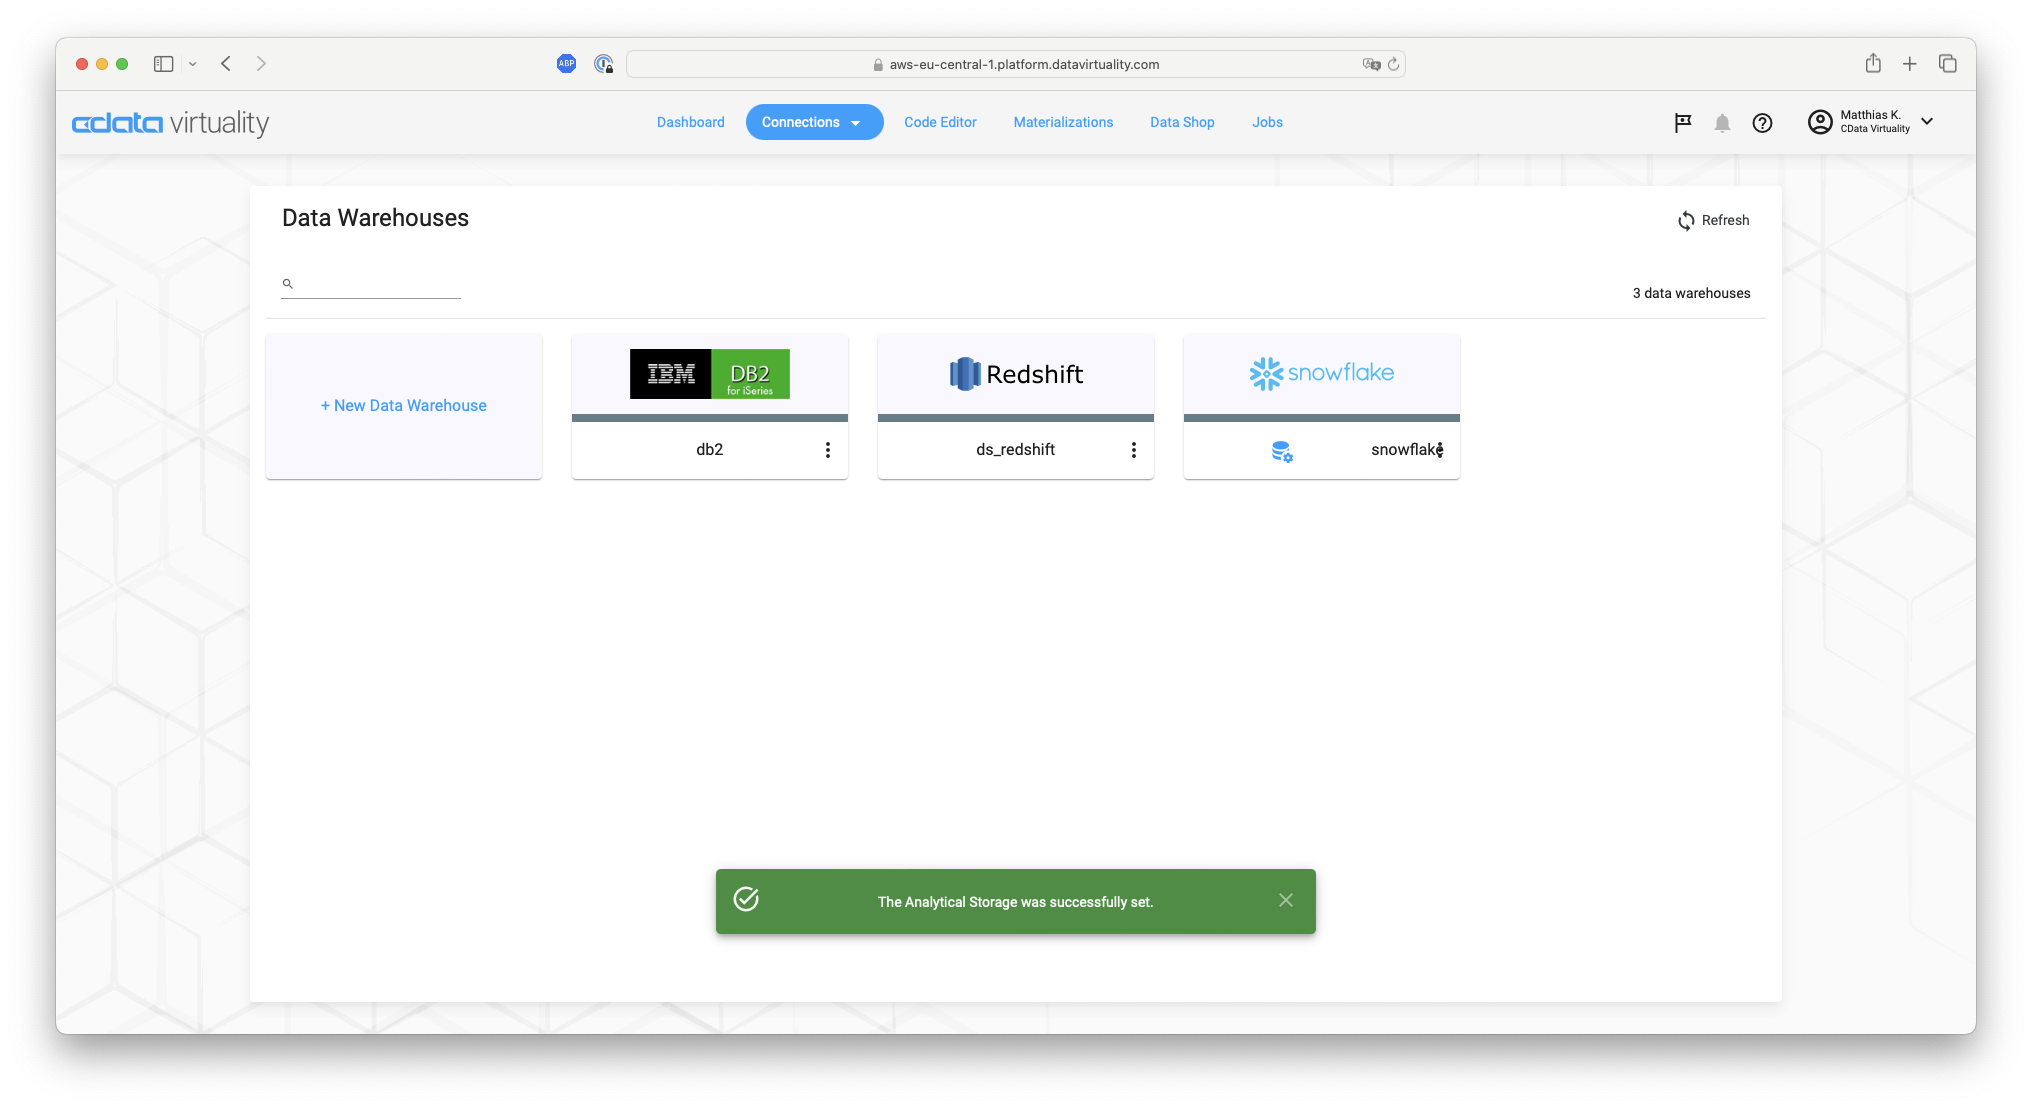Select the Redshift warehouse card logo
2032x1108 pixels.
[x=1016, y=374]
